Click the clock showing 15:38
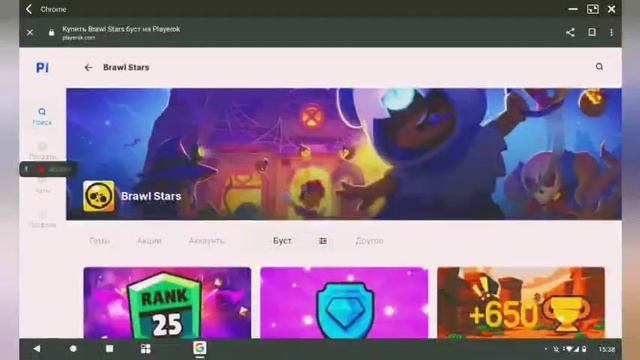Image resolution: width=640 pixels, height=360 pixels. [607, 349]
